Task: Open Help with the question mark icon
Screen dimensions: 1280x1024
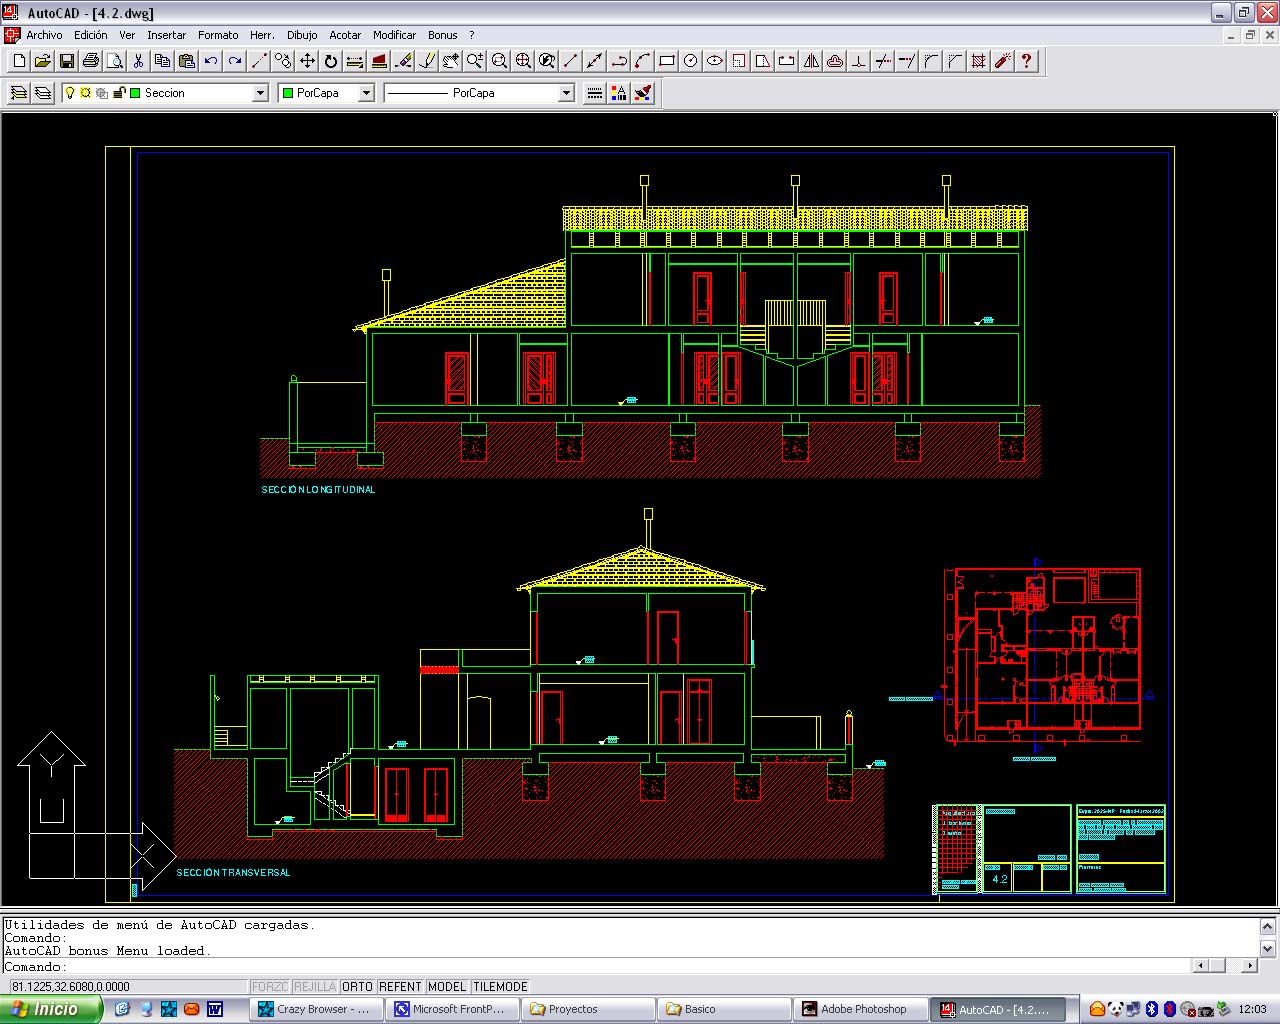Action: pyautogui.click(x=1026, y=61)
